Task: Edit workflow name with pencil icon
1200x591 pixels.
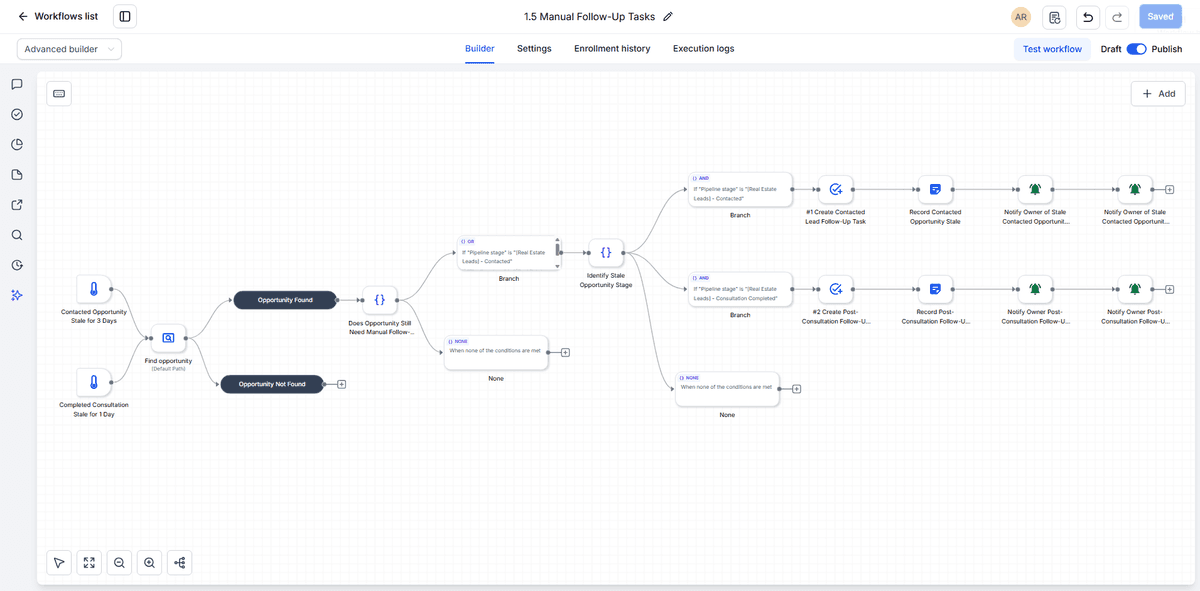Action: point(668,16)
